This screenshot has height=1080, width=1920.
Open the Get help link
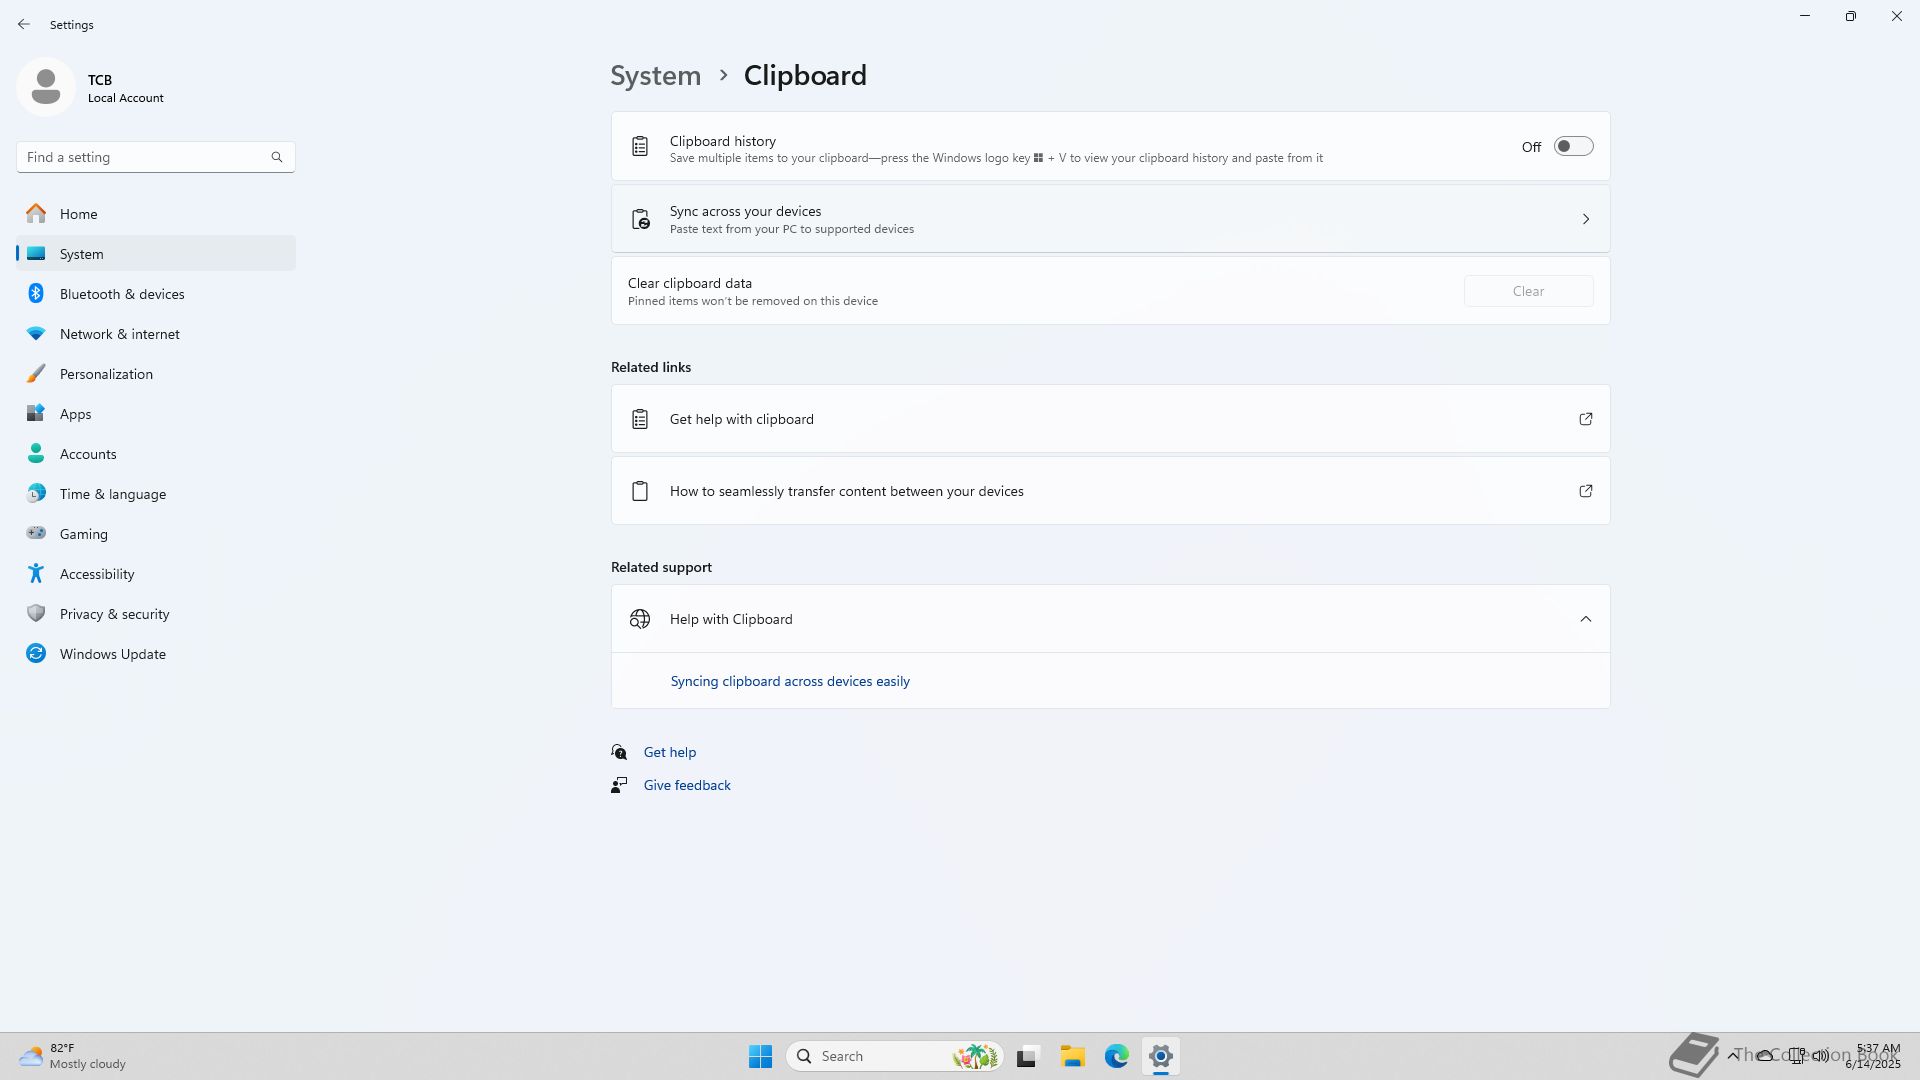click(669, 752)
